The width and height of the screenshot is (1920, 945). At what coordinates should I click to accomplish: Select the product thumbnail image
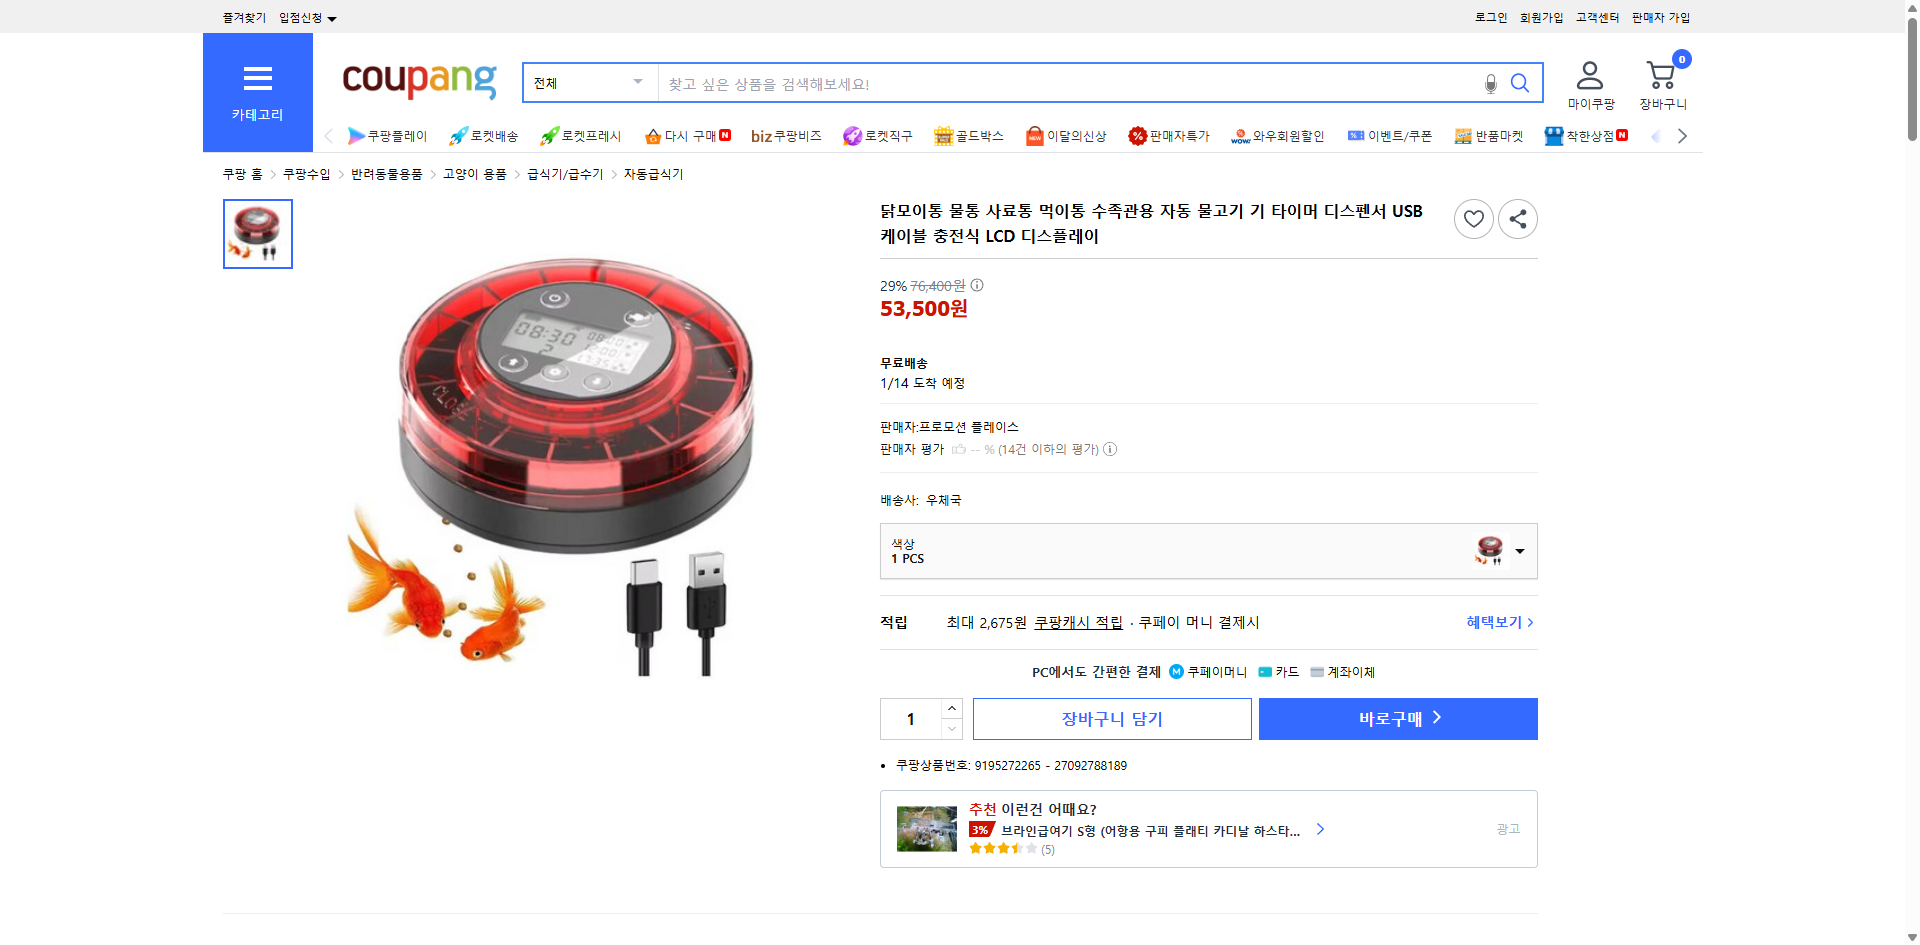(x=257, y=233)
